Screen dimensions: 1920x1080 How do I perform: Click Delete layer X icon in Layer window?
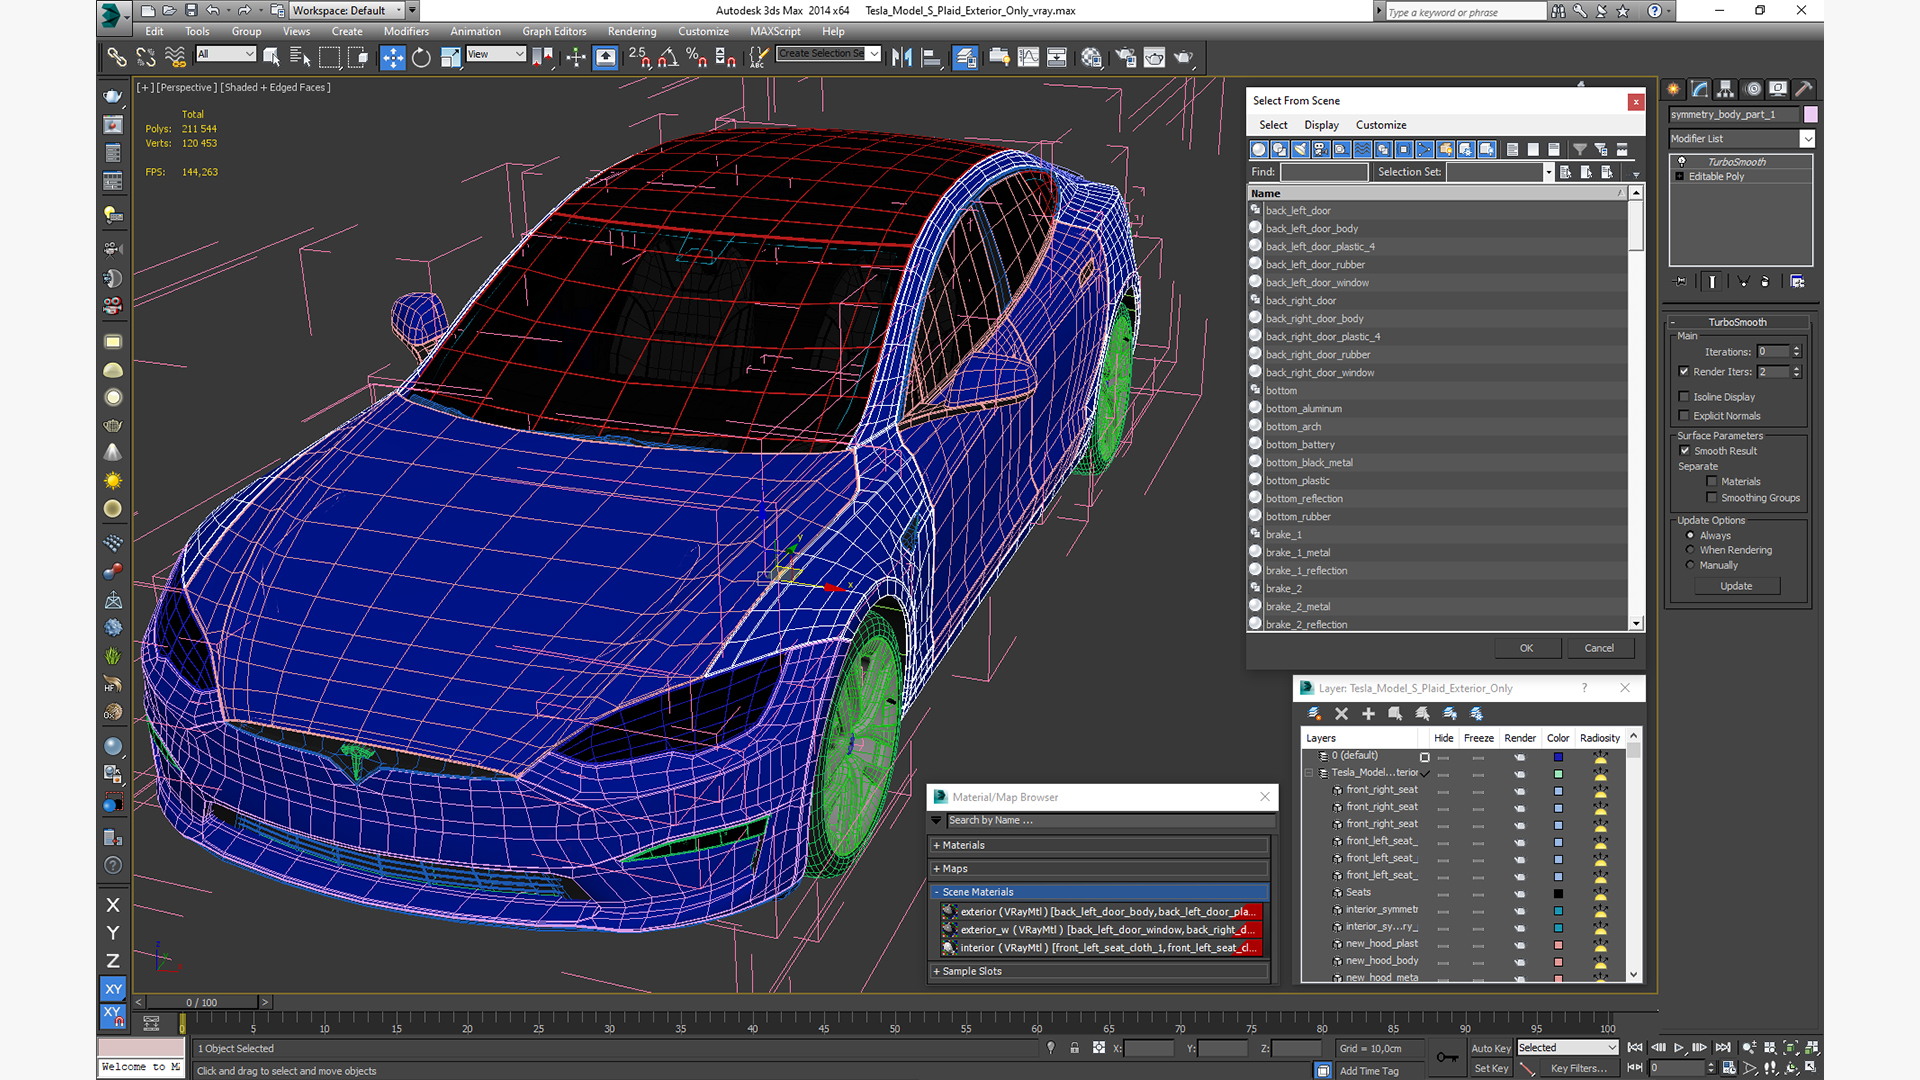coord(1341,714)
